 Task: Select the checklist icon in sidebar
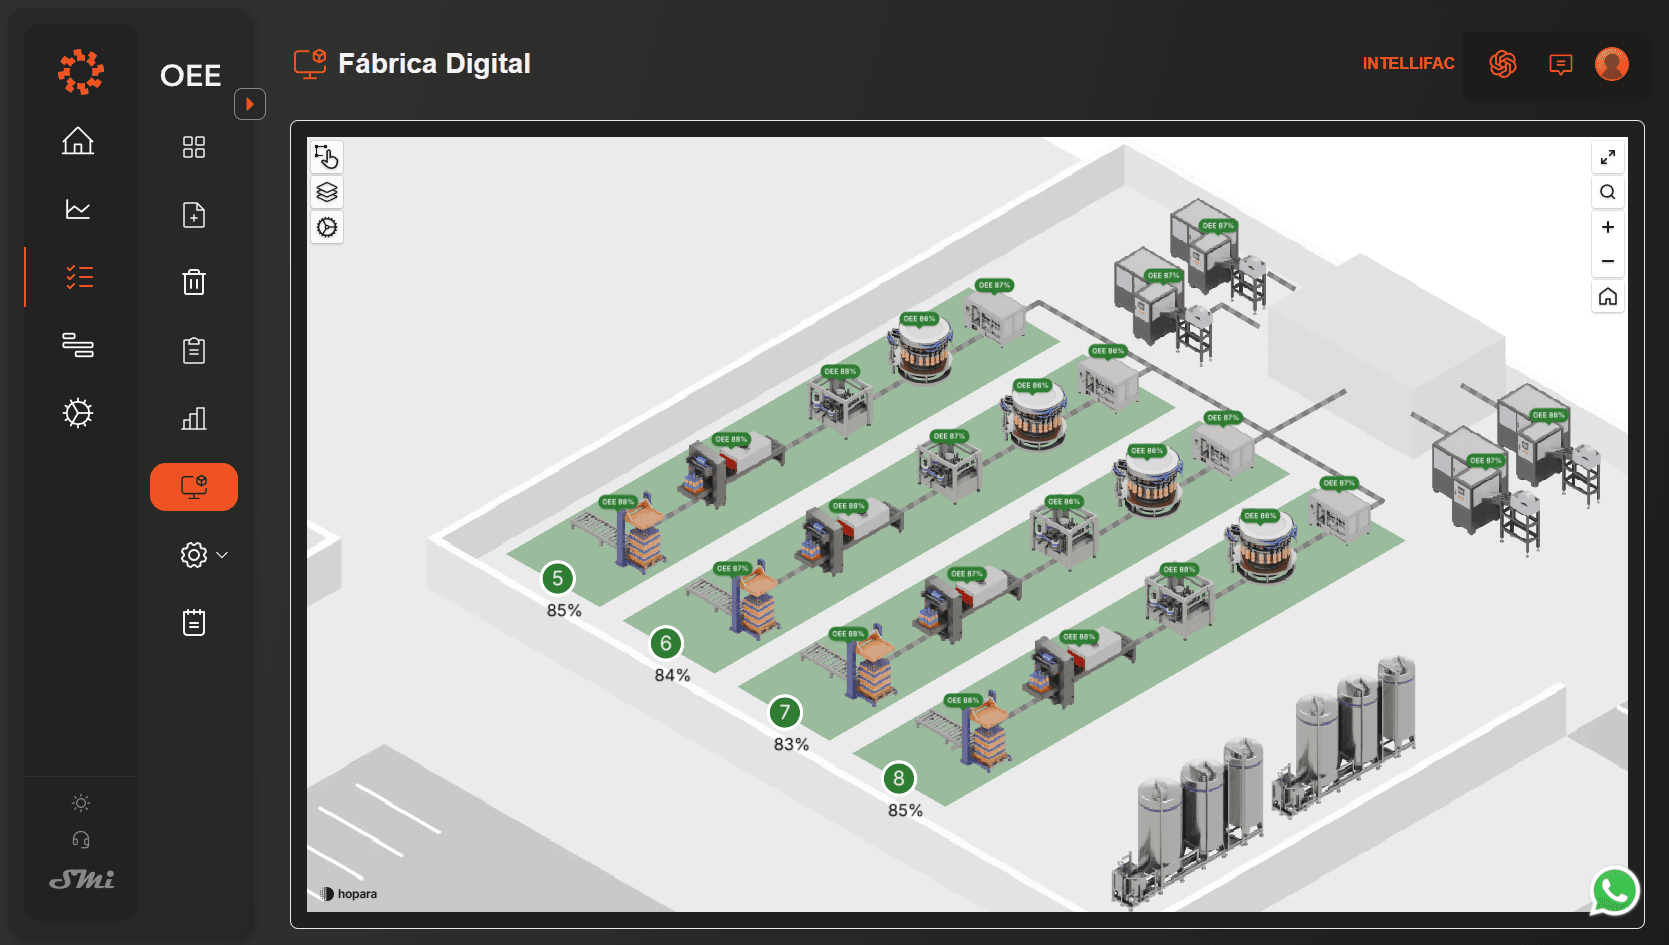click(x=79, y=277)
